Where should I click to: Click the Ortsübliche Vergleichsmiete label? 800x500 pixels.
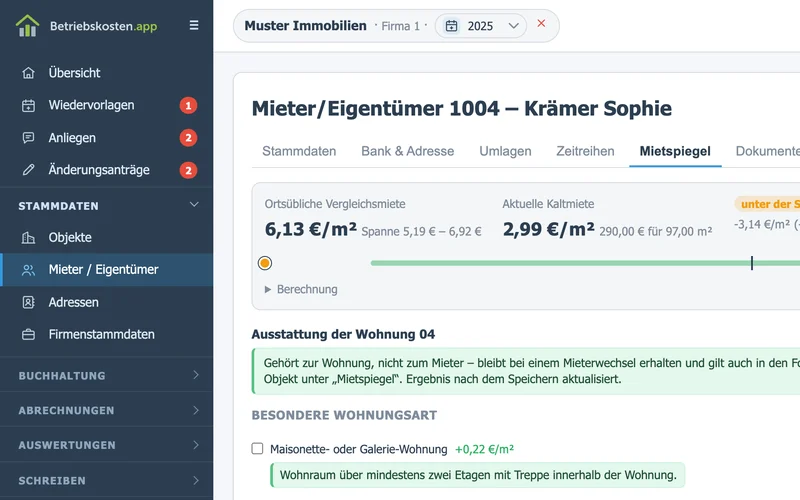(x=335, y=204)
